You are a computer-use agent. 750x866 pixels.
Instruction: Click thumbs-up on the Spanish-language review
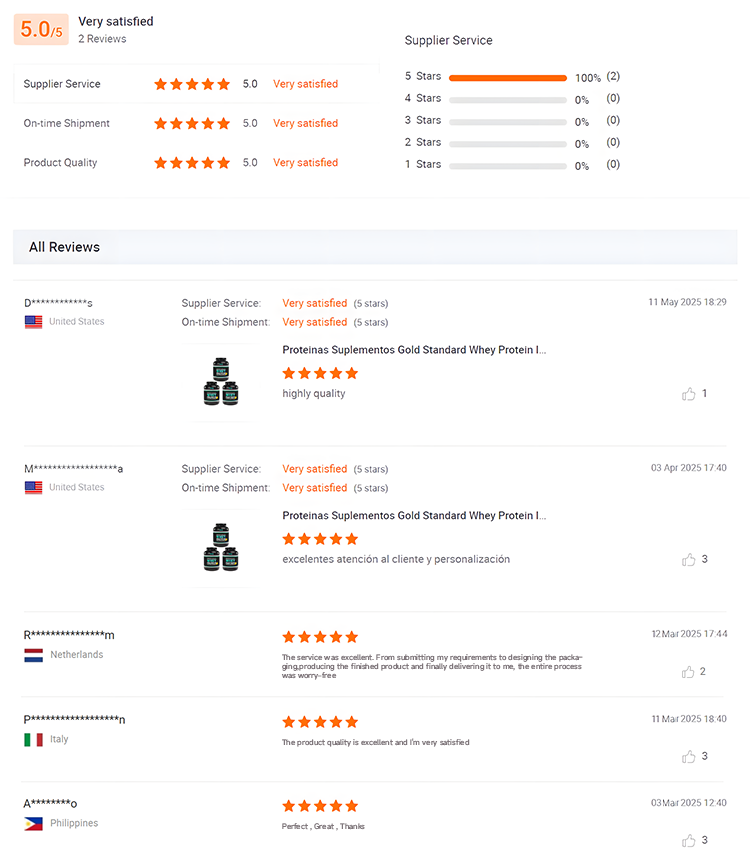[x=689, y=560]
